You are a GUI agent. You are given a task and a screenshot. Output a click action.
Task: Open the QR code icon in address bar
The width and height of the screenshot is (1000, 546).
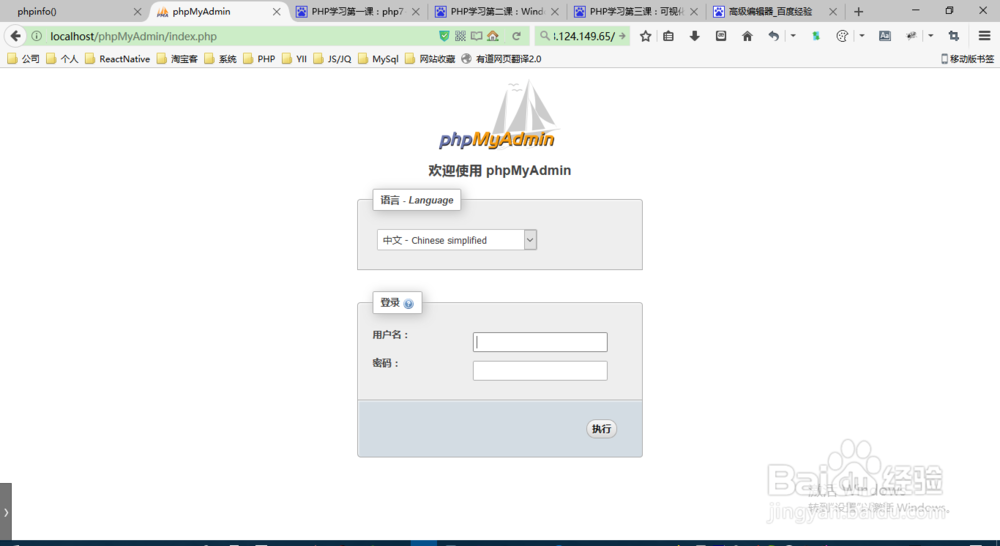click(460, 36)
